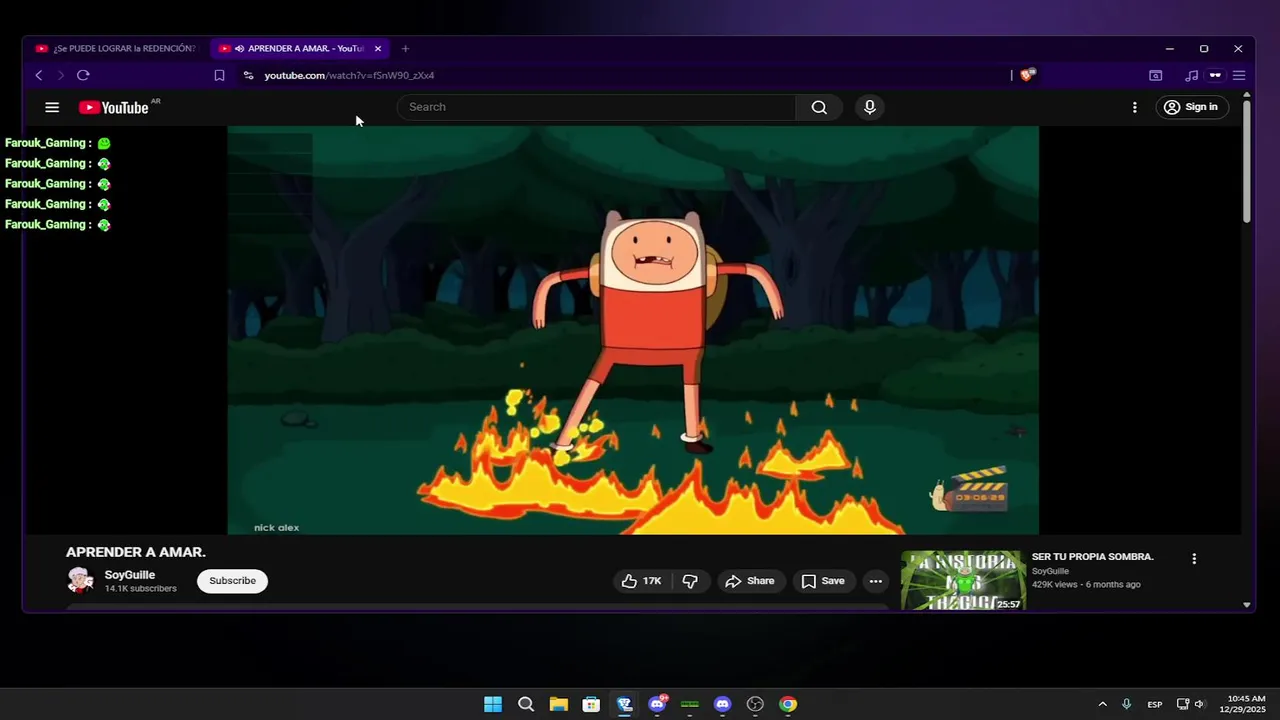Open Windows taskbar search
The width and height of the screenshot is (1280, 720).
tap(526, 704)
